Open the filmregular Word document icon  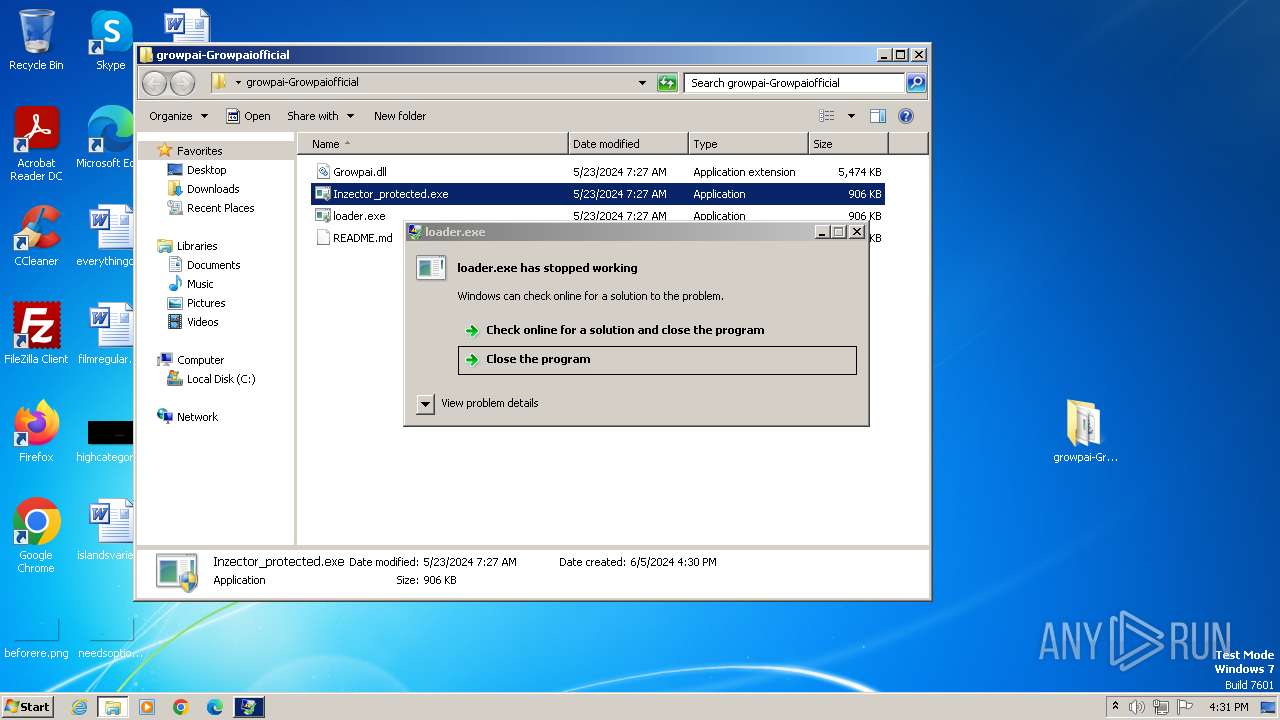(x=108, y=334)
